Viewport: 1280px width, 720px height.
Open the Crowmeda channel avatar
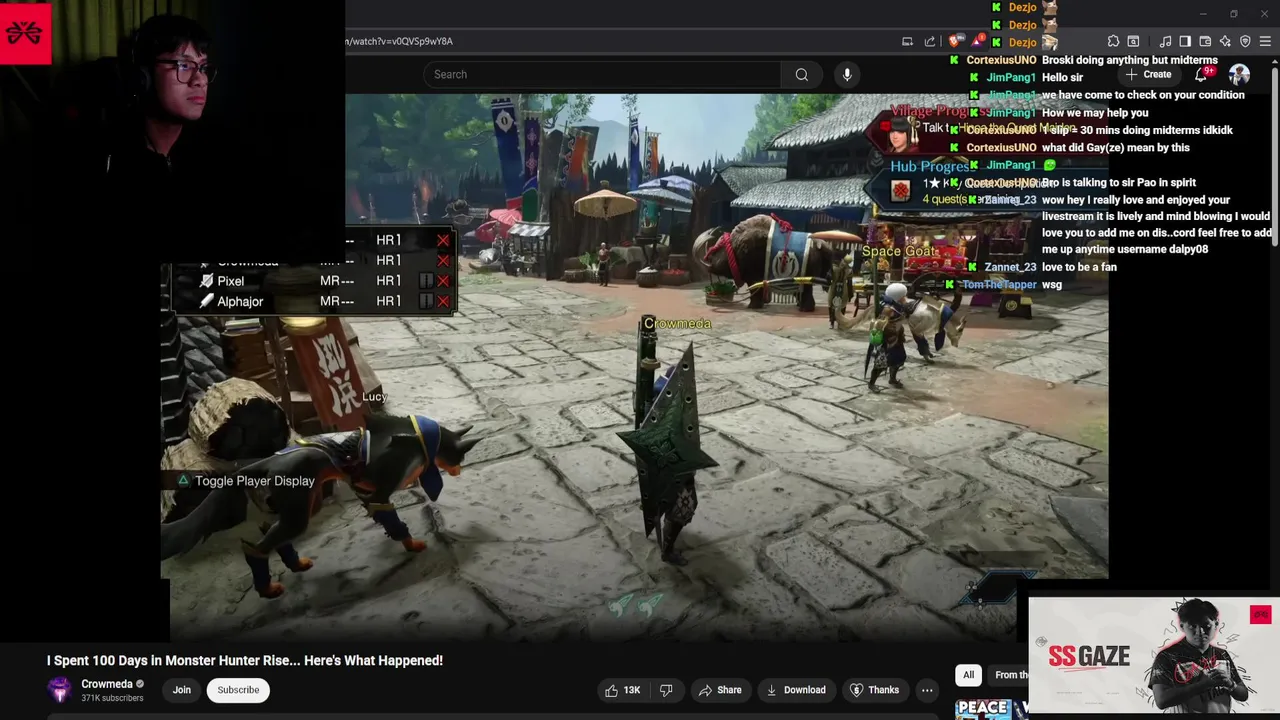point(60,690)
